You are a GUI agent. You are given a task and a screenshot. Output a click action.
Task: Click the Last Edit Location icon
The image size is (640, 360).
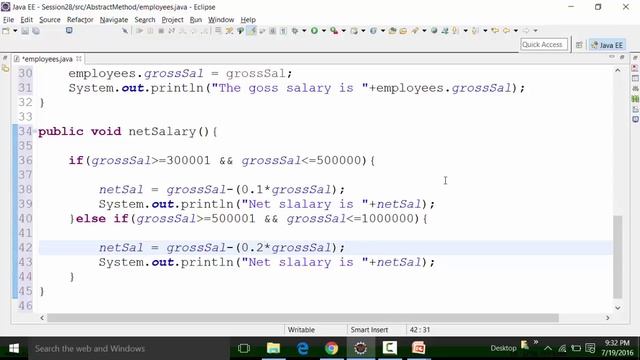click(495, 31)
